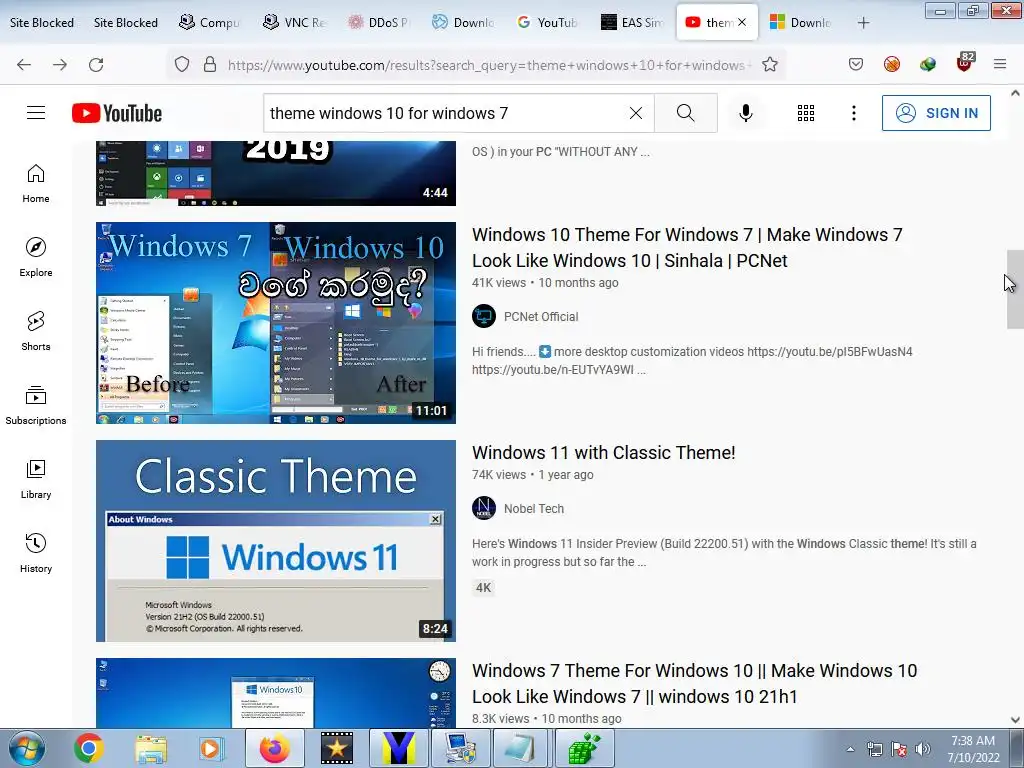
Task: Open the 2019 video thumbnail
Action: [x=276, y=173]
